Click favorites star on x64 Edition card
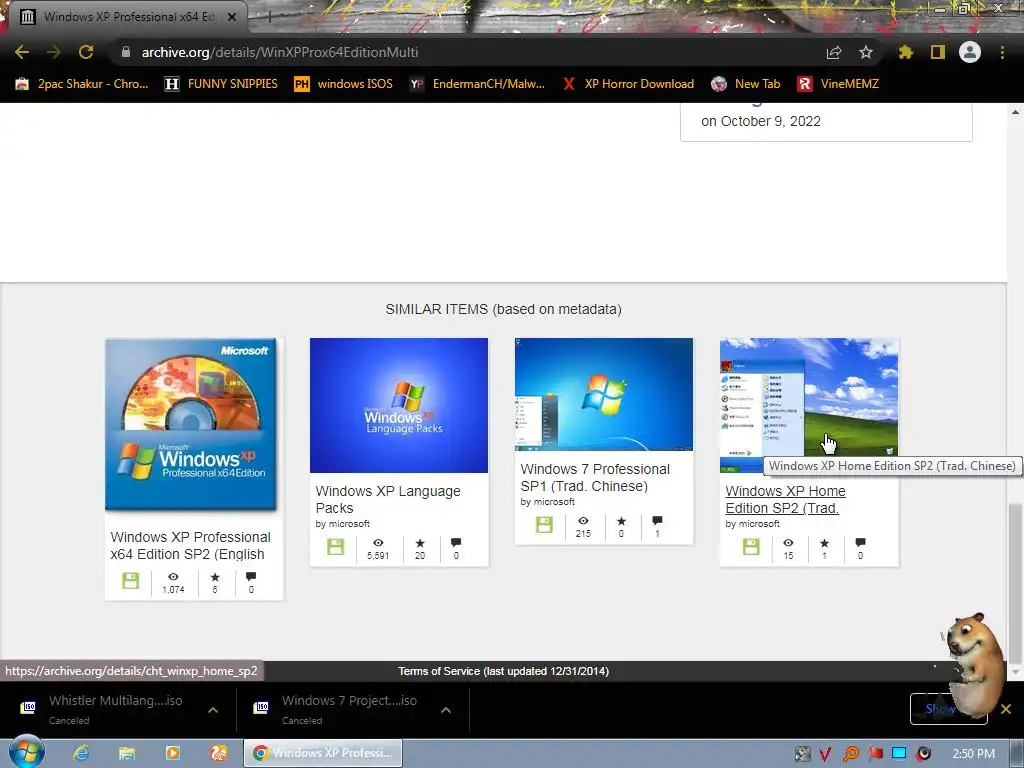This screenshot has width=1024, height=768. pyautogui.click(x=215, y=577)
